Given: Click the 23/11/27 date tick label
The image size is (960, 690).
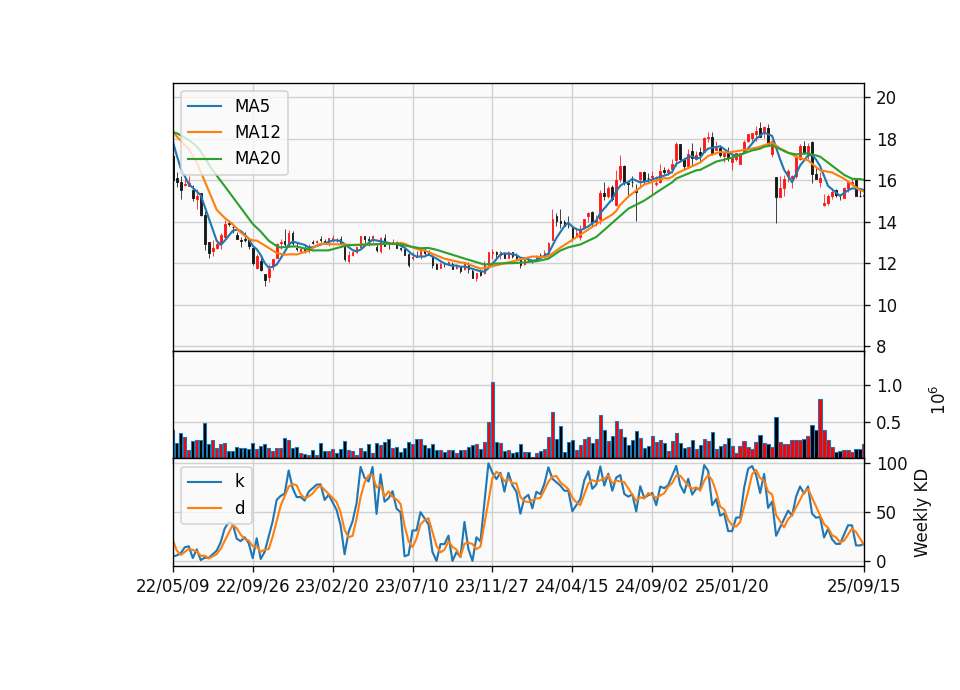Looking at the screenshot, I should (x=492, y=586).
